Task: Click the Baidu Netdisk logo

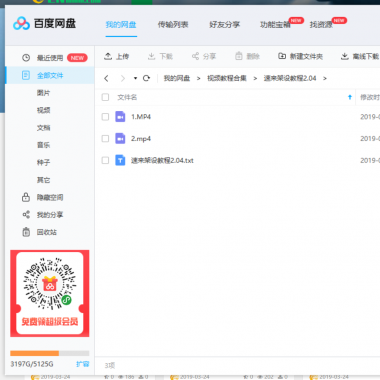Action: coord(44,24)
